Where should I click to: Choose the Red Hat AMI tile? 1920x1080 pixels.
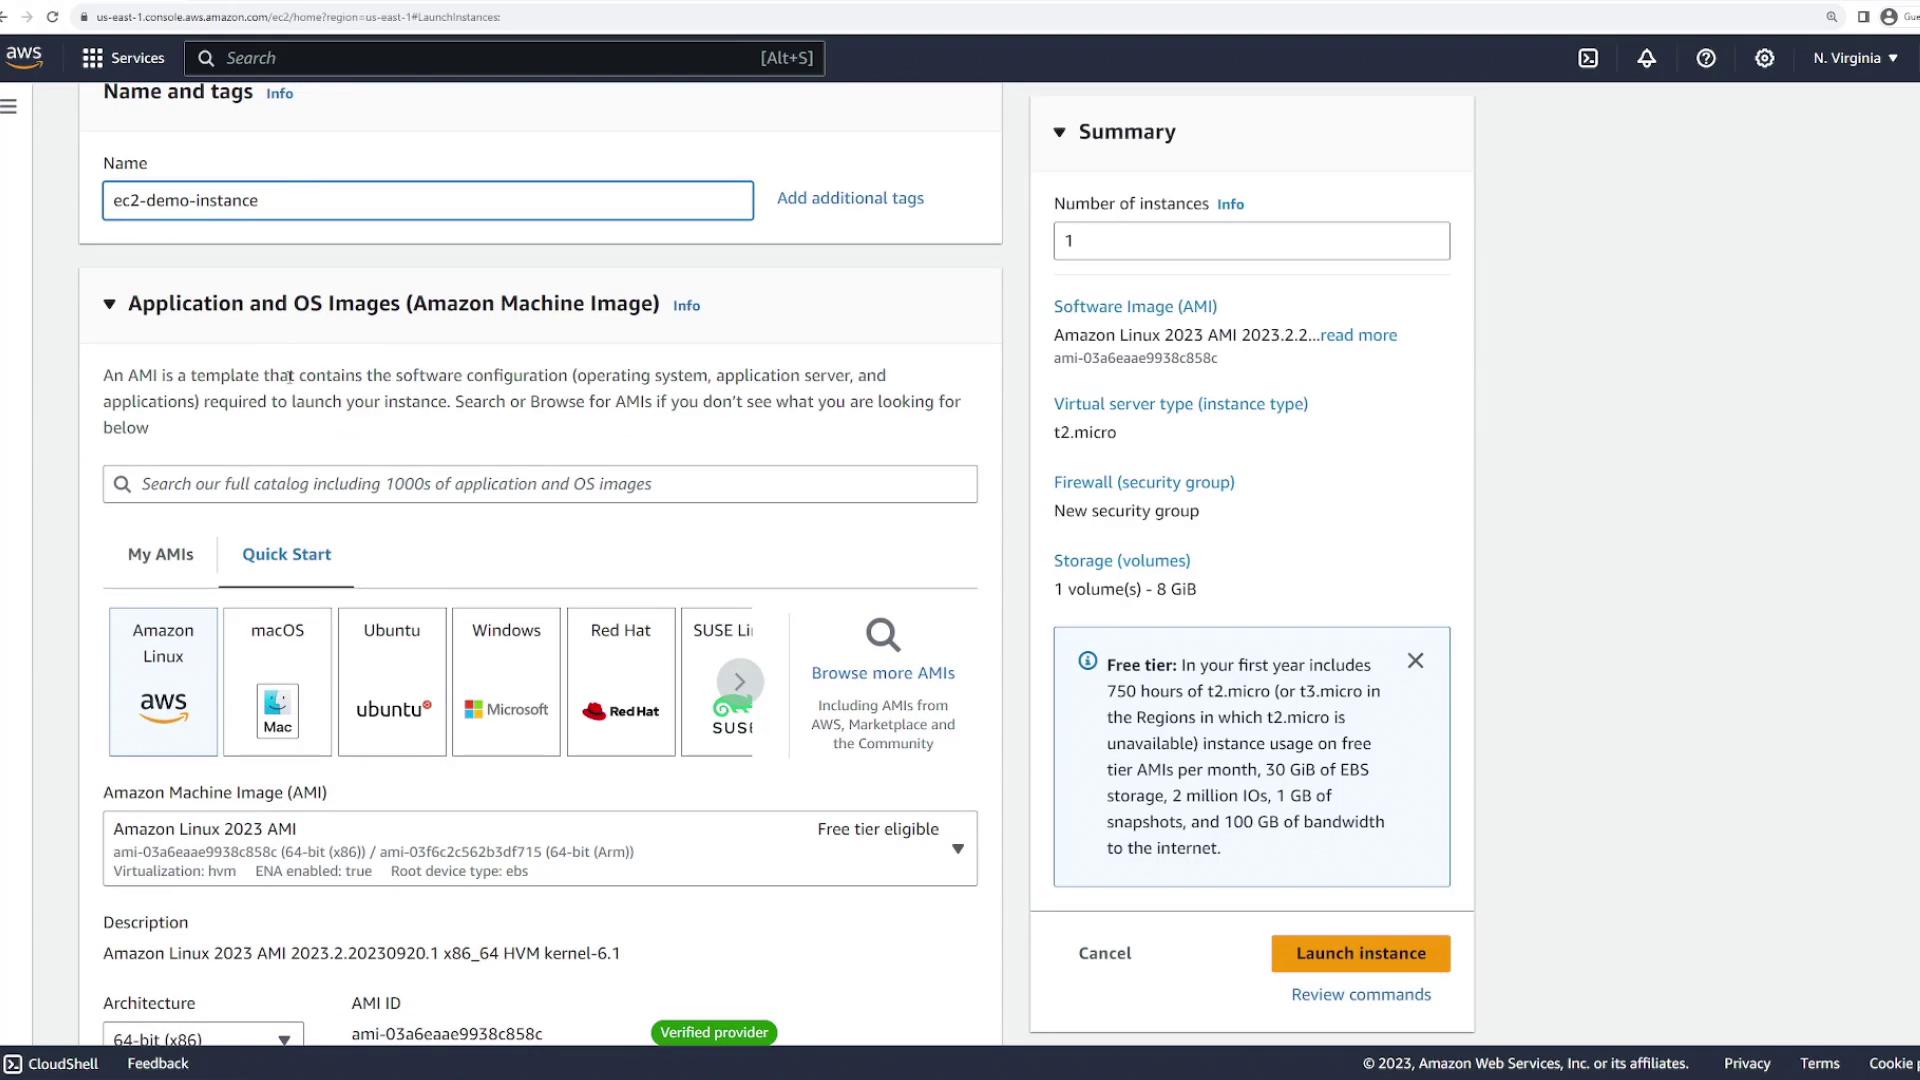621,682
